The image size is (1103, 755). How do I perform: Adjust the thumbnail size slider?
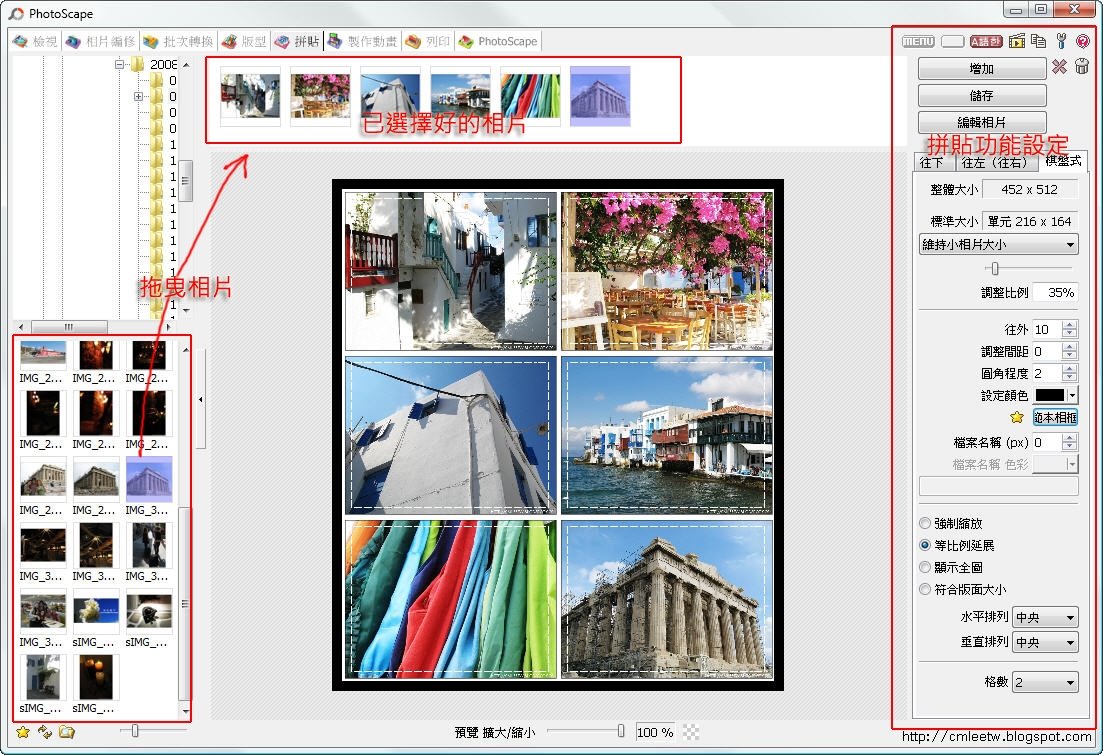135,731
